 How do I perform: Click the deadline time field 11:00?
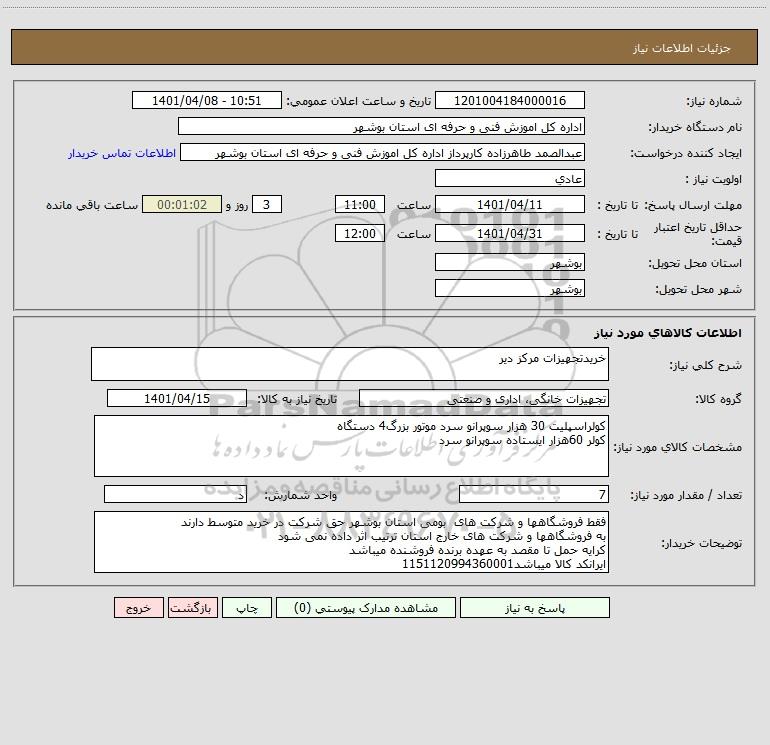click(359, 204)
